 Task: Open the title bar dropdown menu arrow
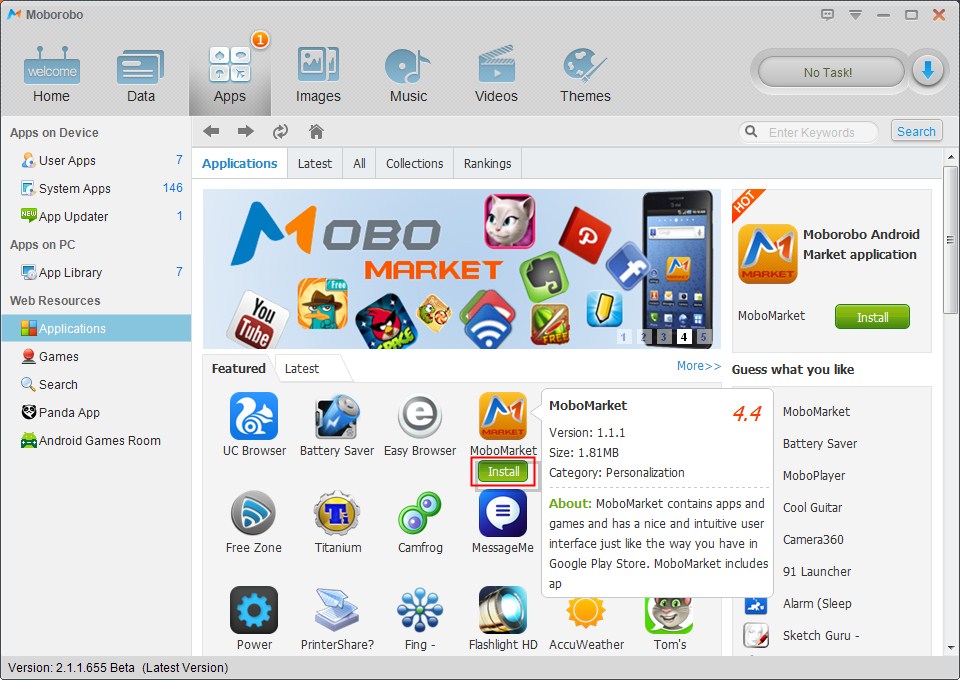click(x=855, y=15)
